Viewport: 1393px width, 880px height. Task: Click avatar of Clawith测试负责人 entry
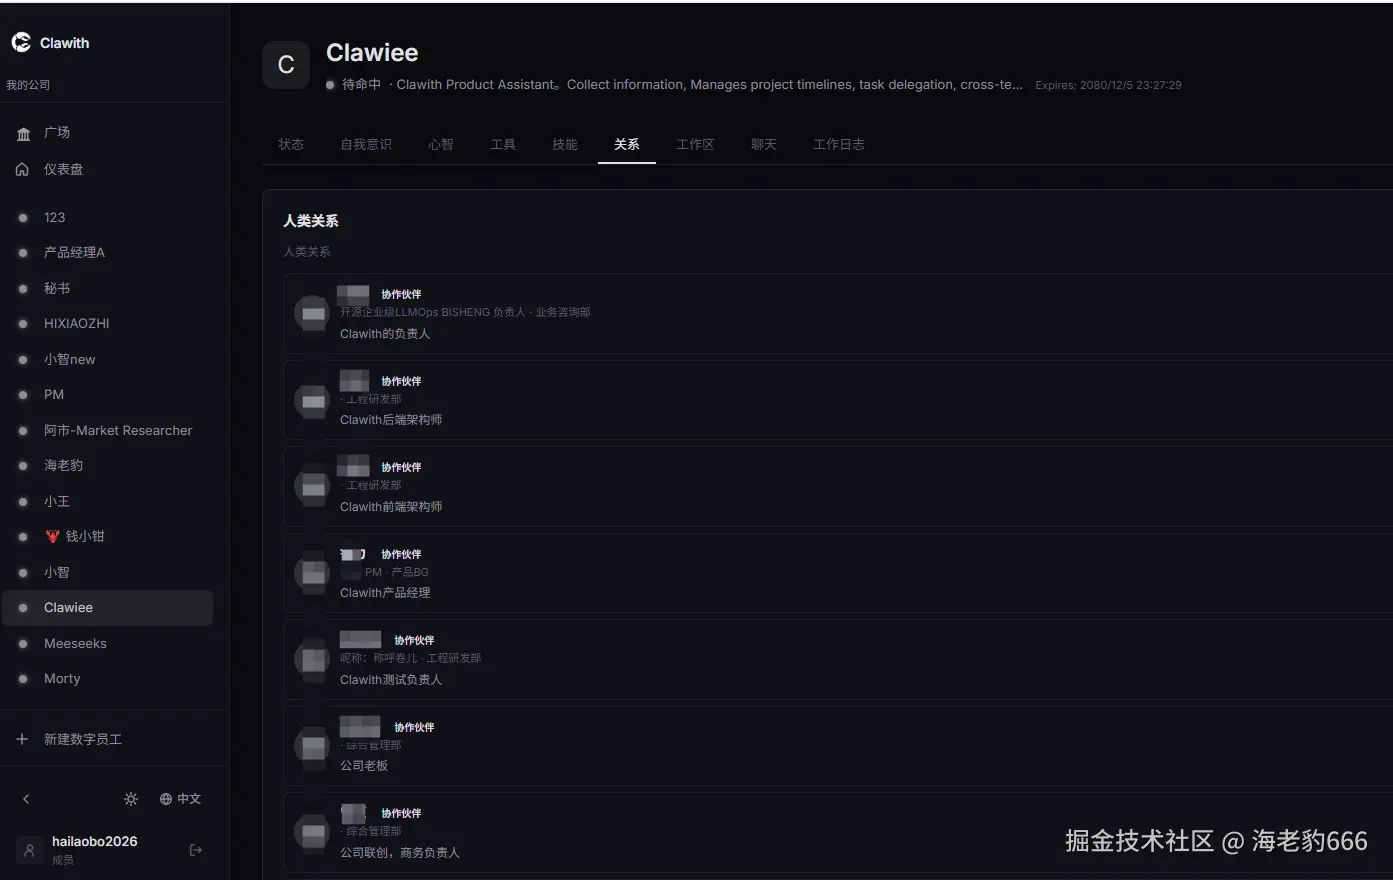[x=313, y=660]
